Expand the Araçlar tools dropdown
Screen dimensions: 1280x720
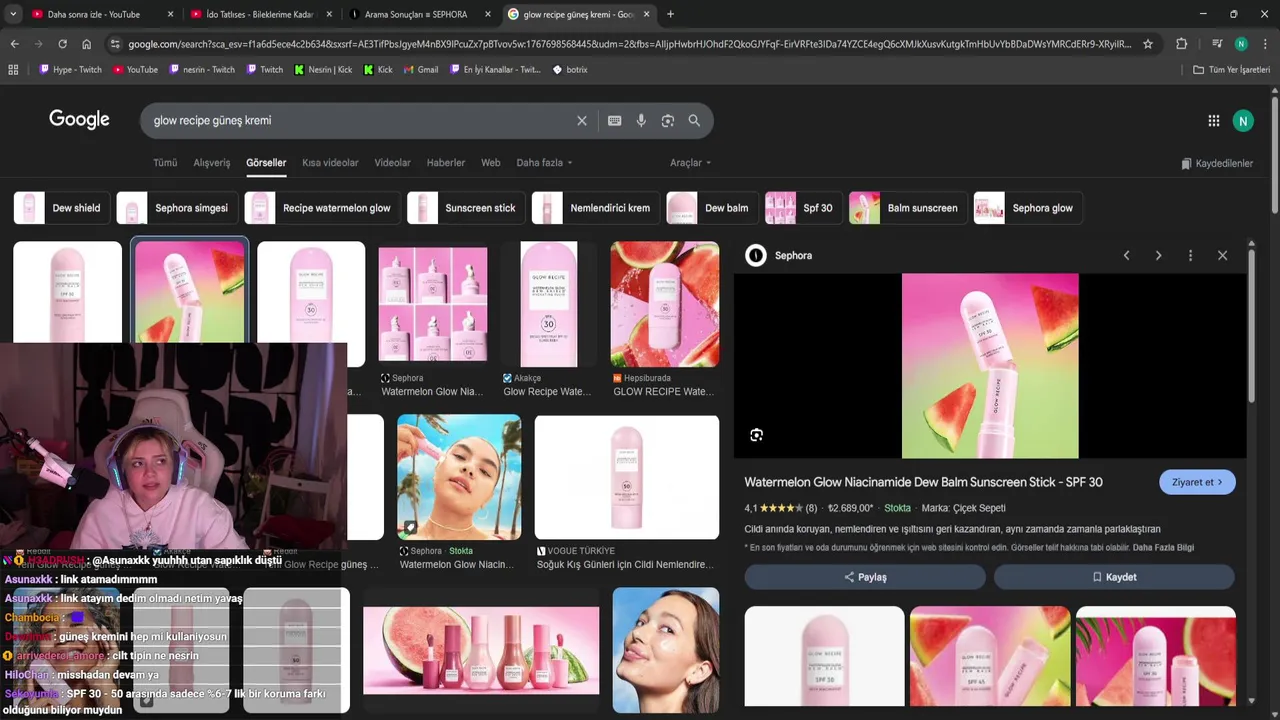(x=690, y=163)
